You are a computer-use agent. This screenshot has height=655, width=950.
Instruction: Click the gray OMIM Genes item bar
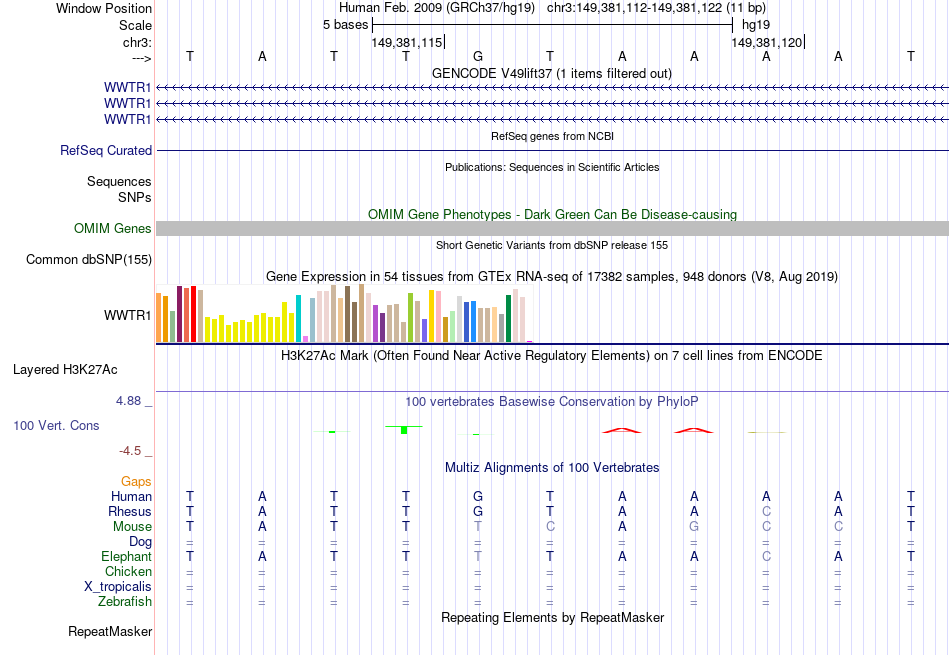point(552,228)
